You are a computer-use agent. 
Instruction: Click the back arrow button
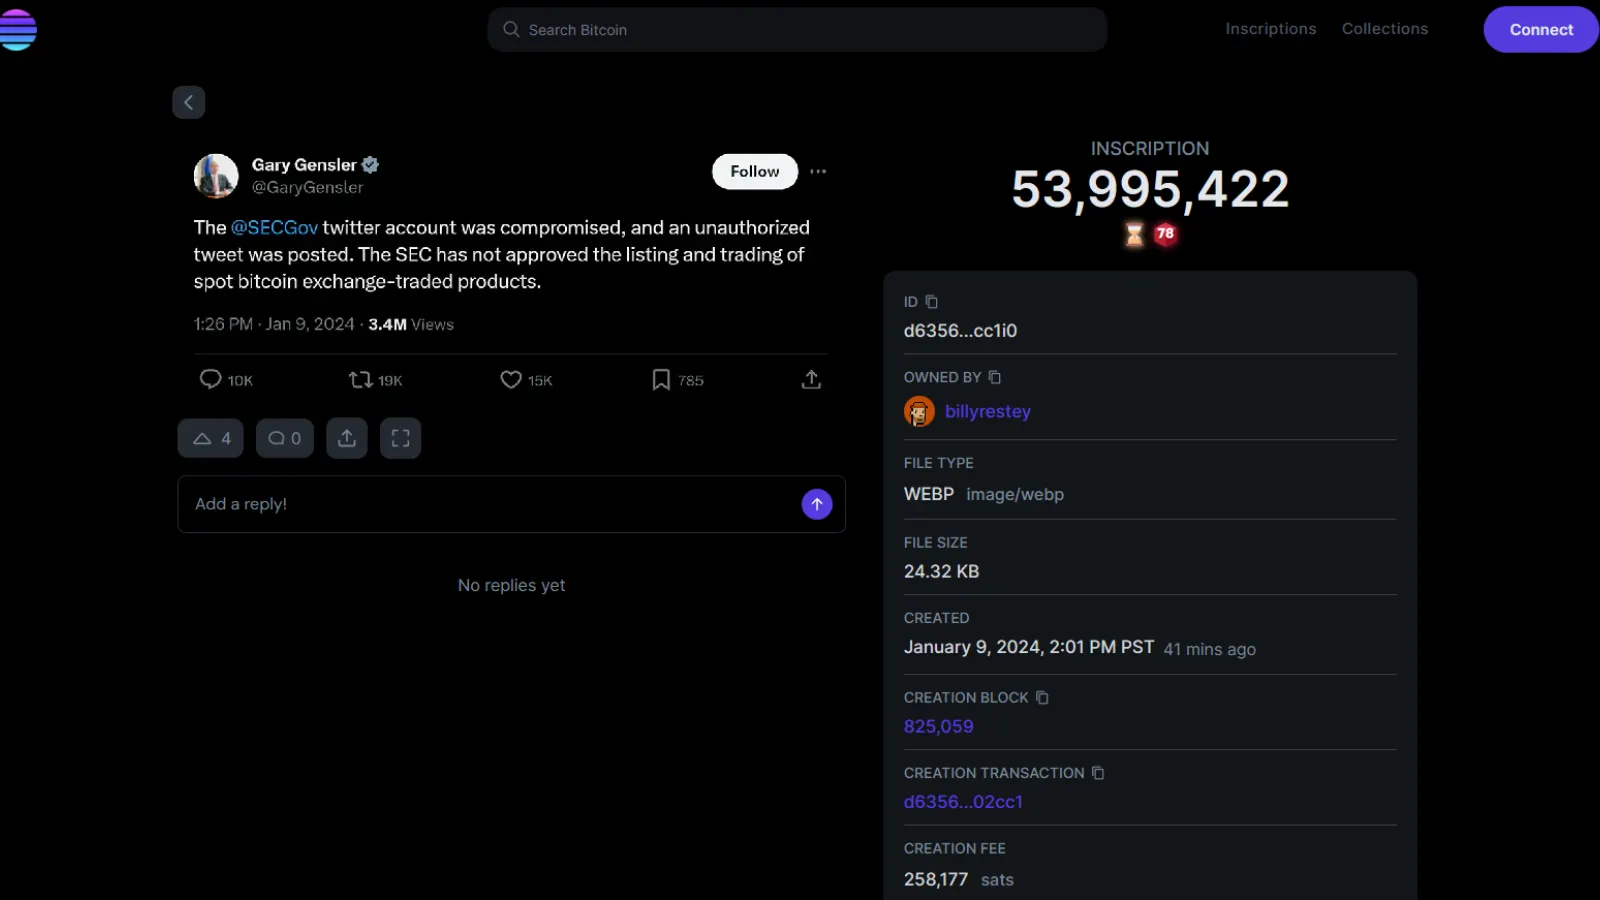(x=188, y=102)
